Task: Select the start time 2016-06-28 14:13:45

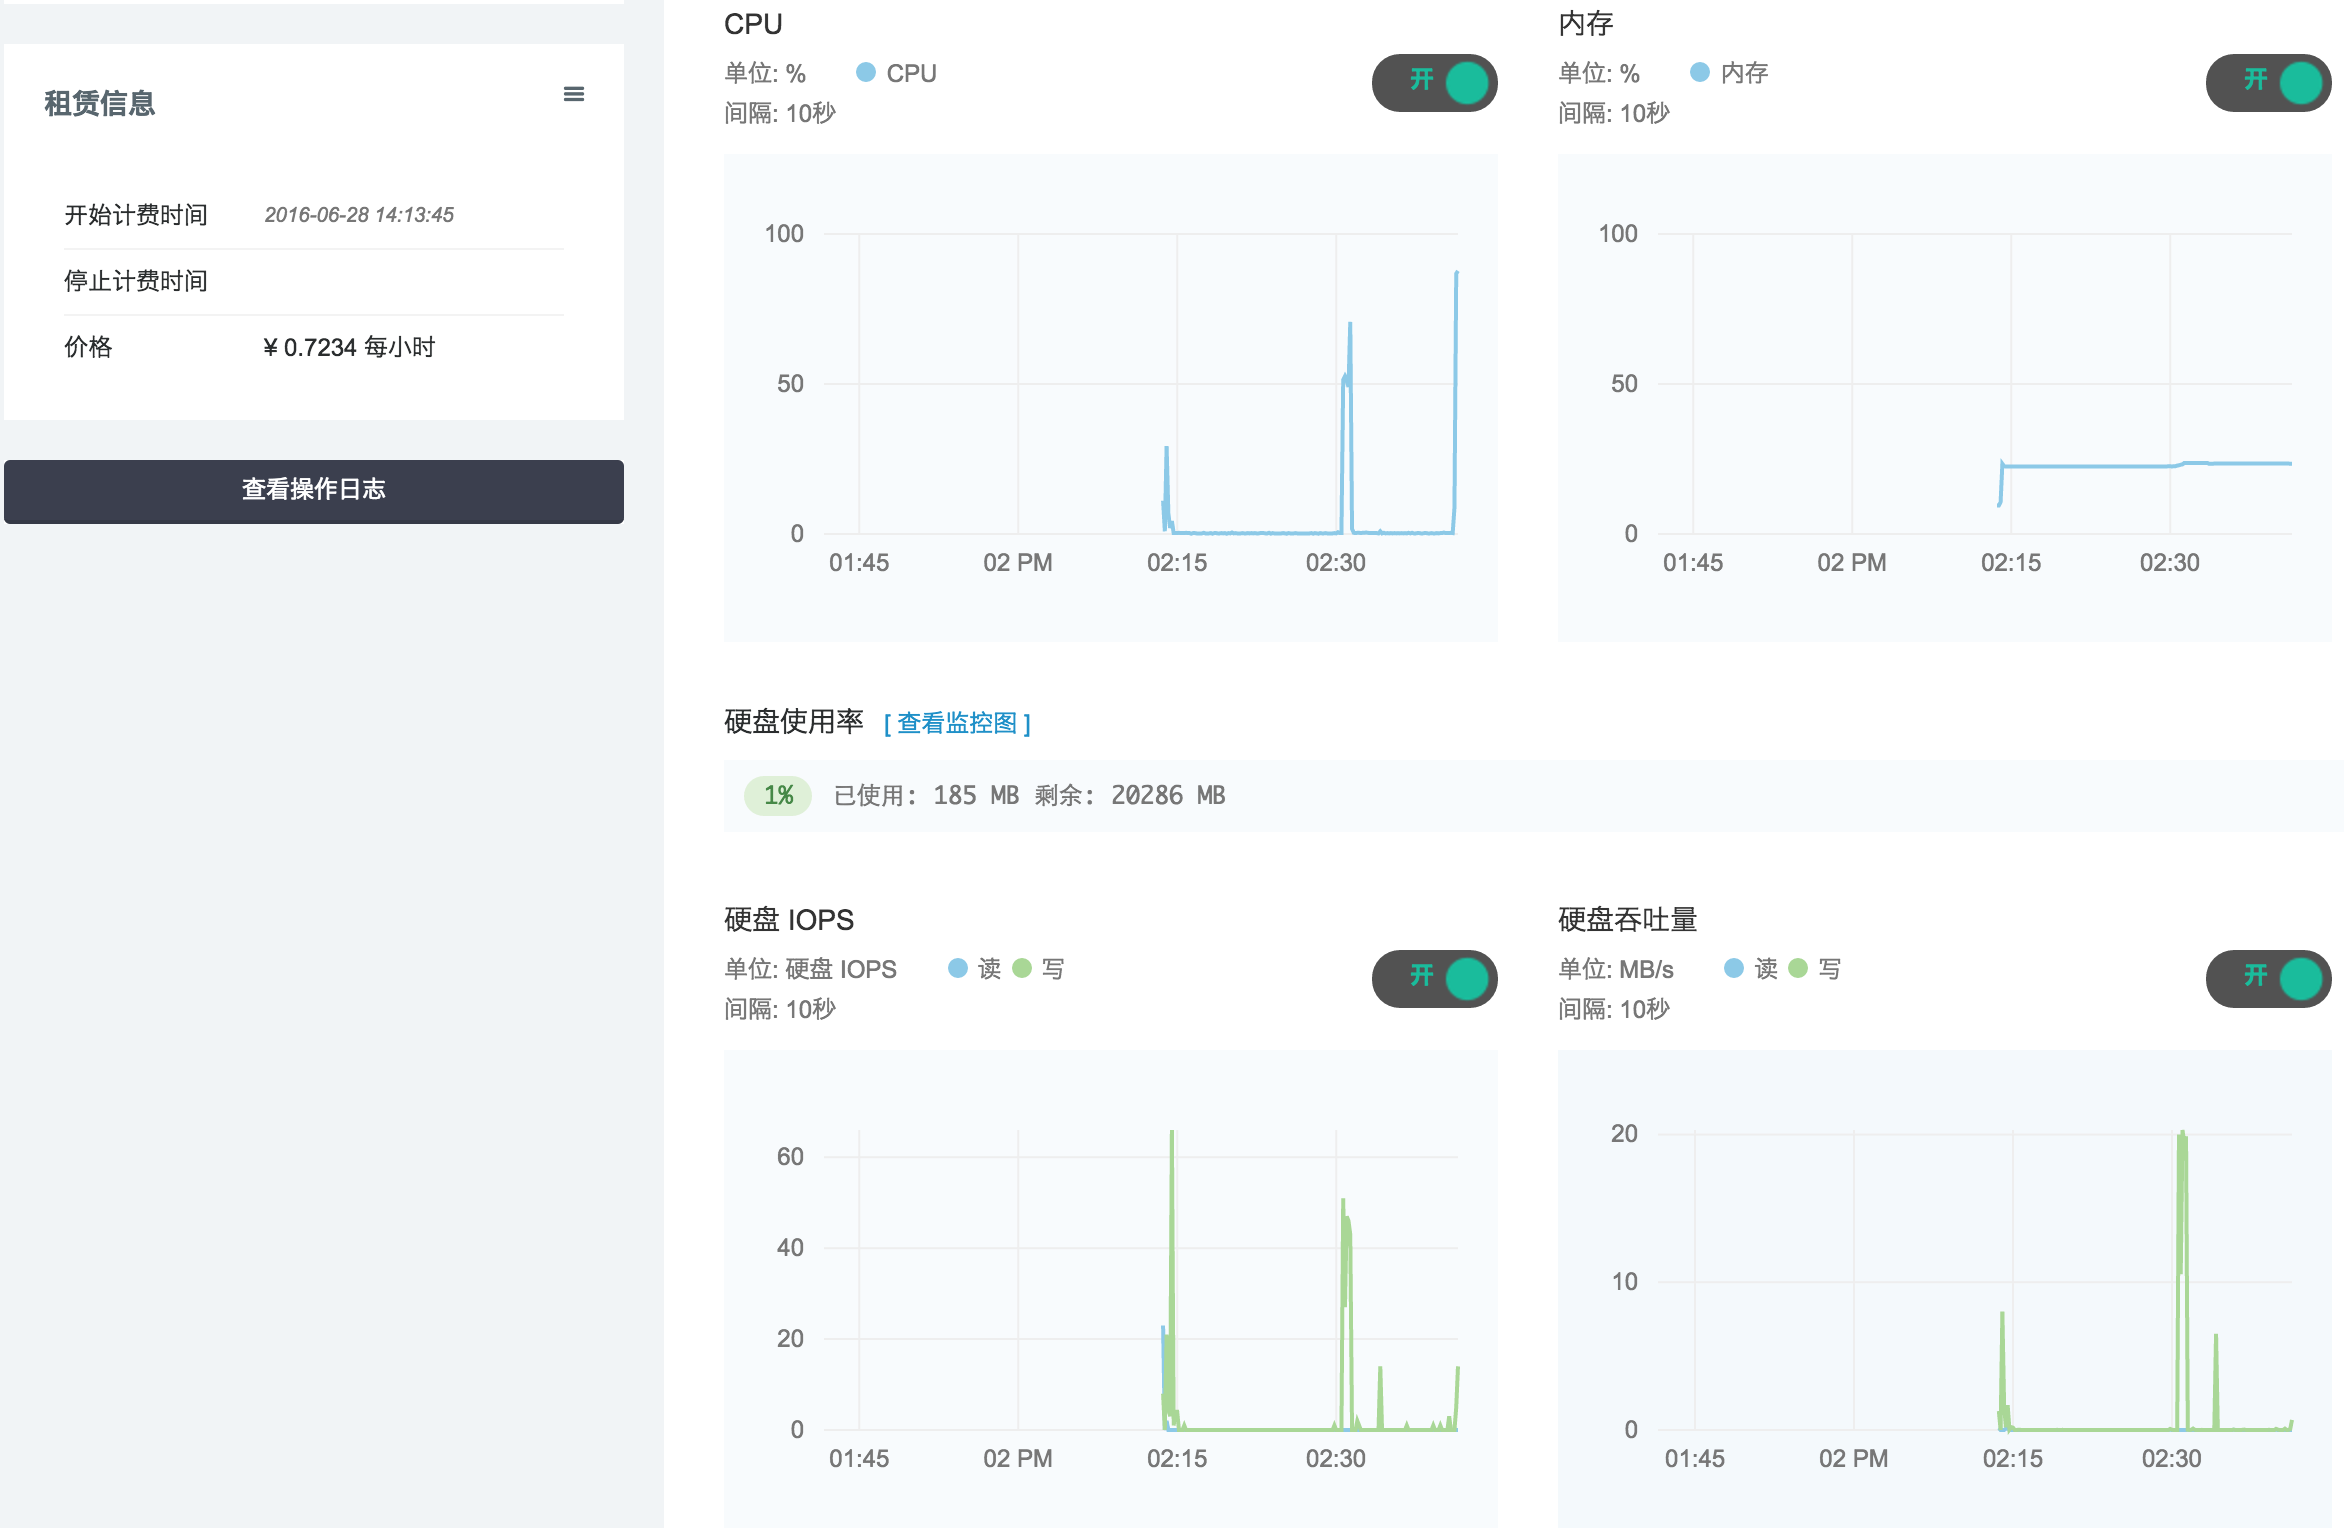Action: (x=359, y=215)
